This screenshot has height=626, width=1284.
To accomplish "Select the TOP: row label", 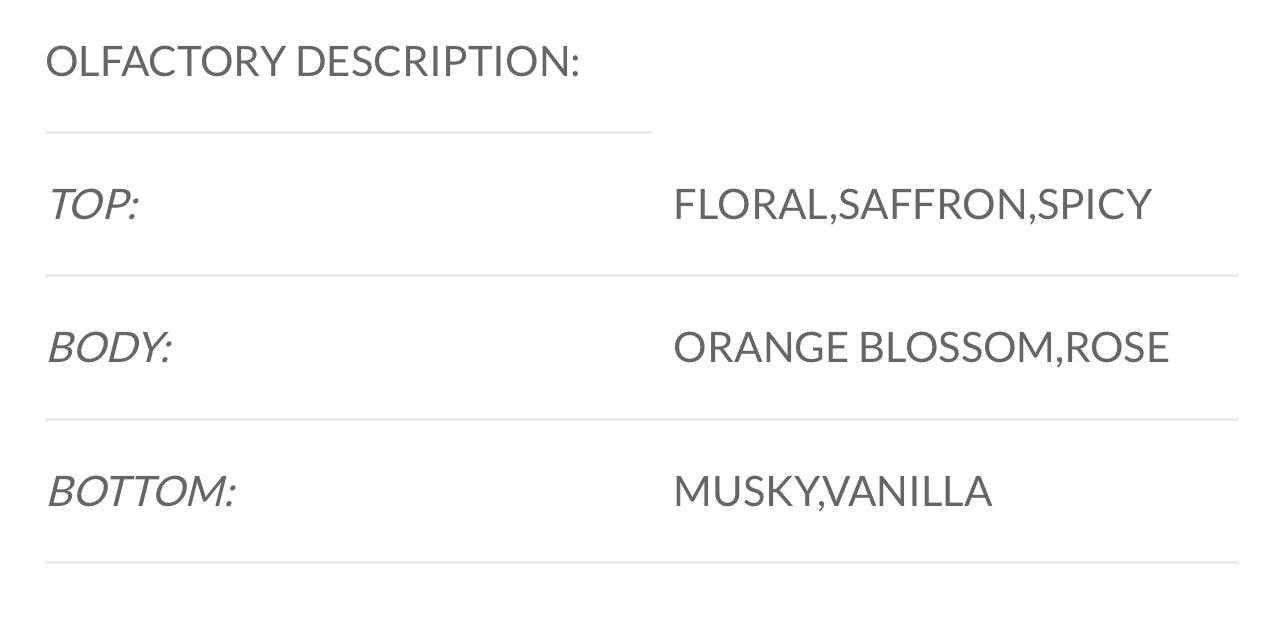I will click(x=92, y=204).
